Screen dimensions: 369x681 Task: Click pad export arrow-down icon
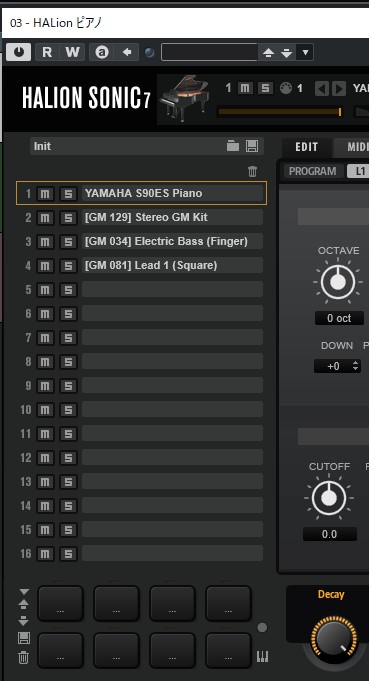[24, 621]
